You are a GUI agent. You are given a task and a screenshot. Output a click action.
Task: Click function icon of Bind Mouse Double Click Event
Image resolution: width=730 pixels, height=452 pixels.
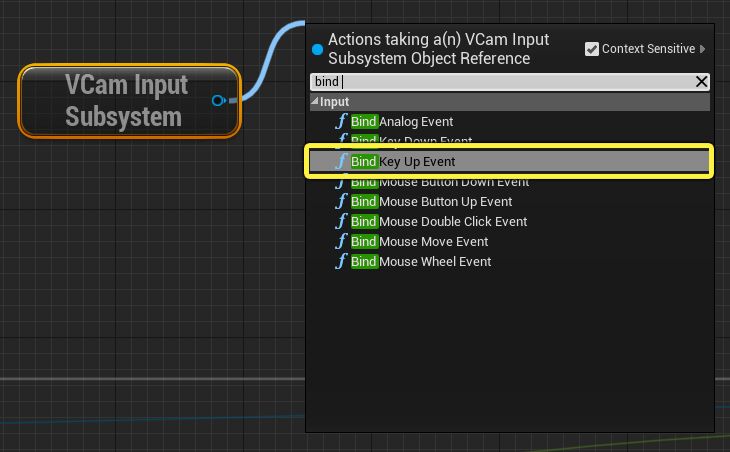(x=341, y=222)
